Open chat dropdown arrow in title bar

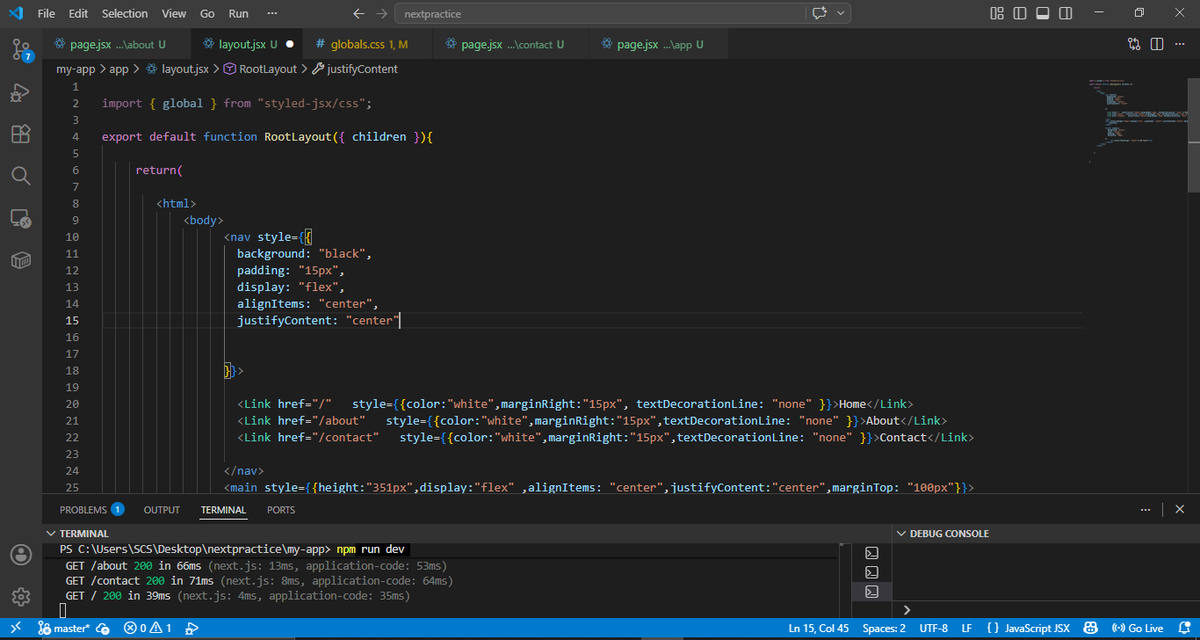point(841,14)
